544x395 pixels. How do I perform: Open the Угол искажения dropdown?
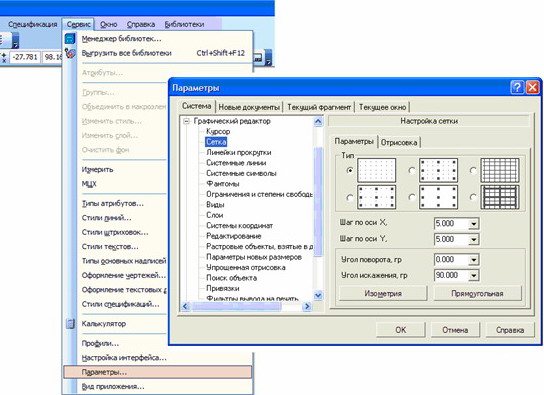pos(474,276)
